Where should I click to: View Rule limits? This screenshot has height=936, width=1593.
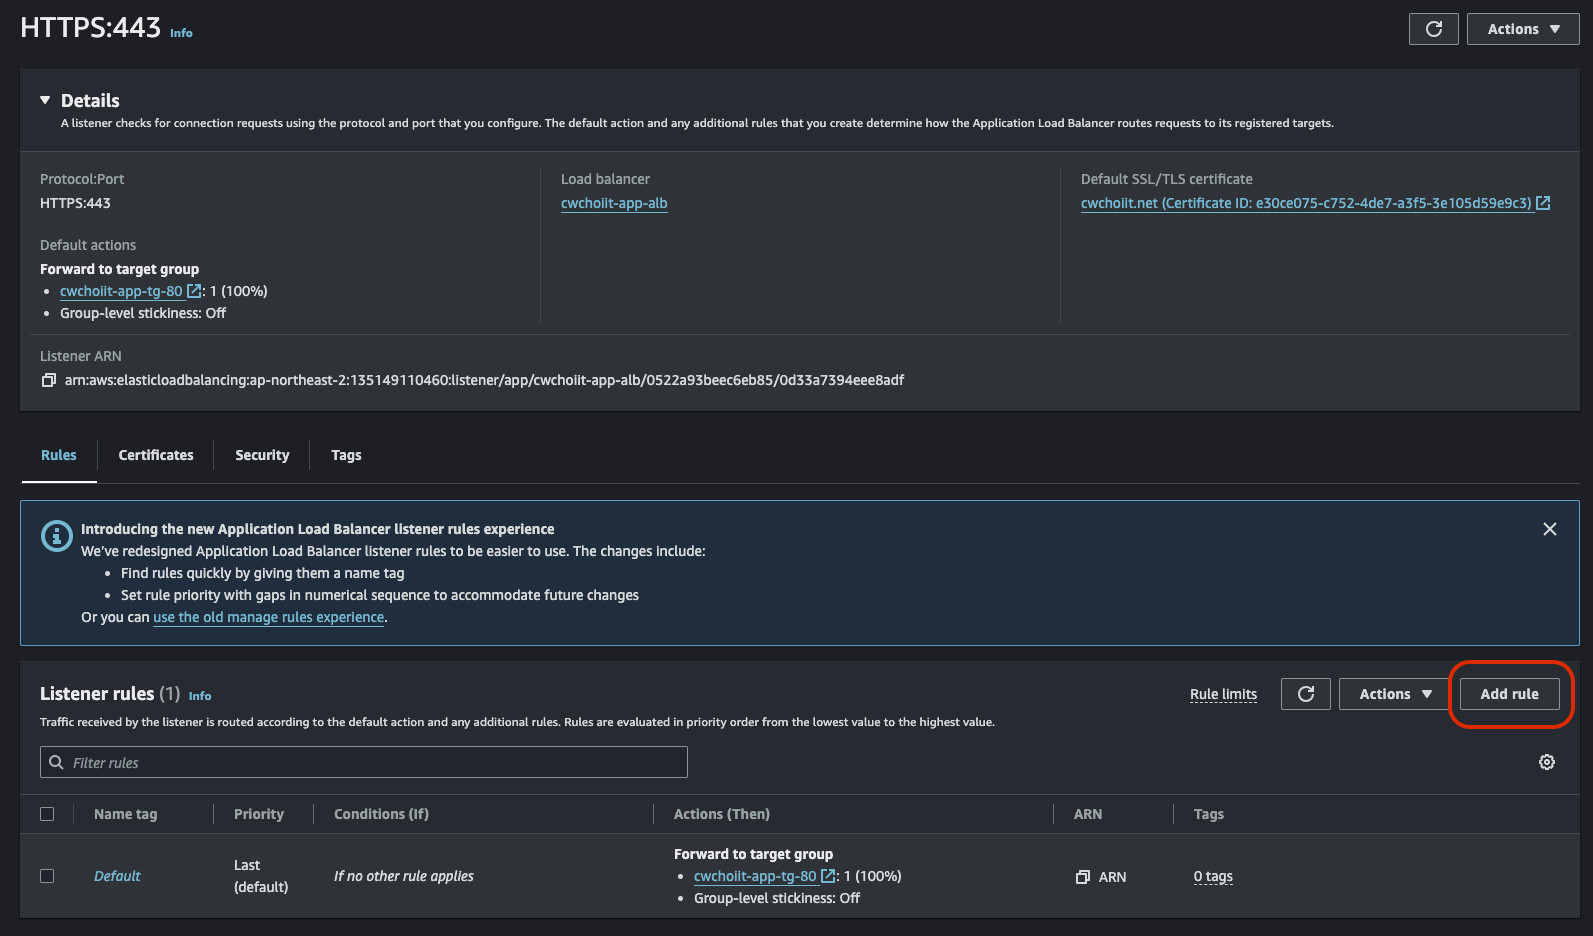tap(1223, 694)
